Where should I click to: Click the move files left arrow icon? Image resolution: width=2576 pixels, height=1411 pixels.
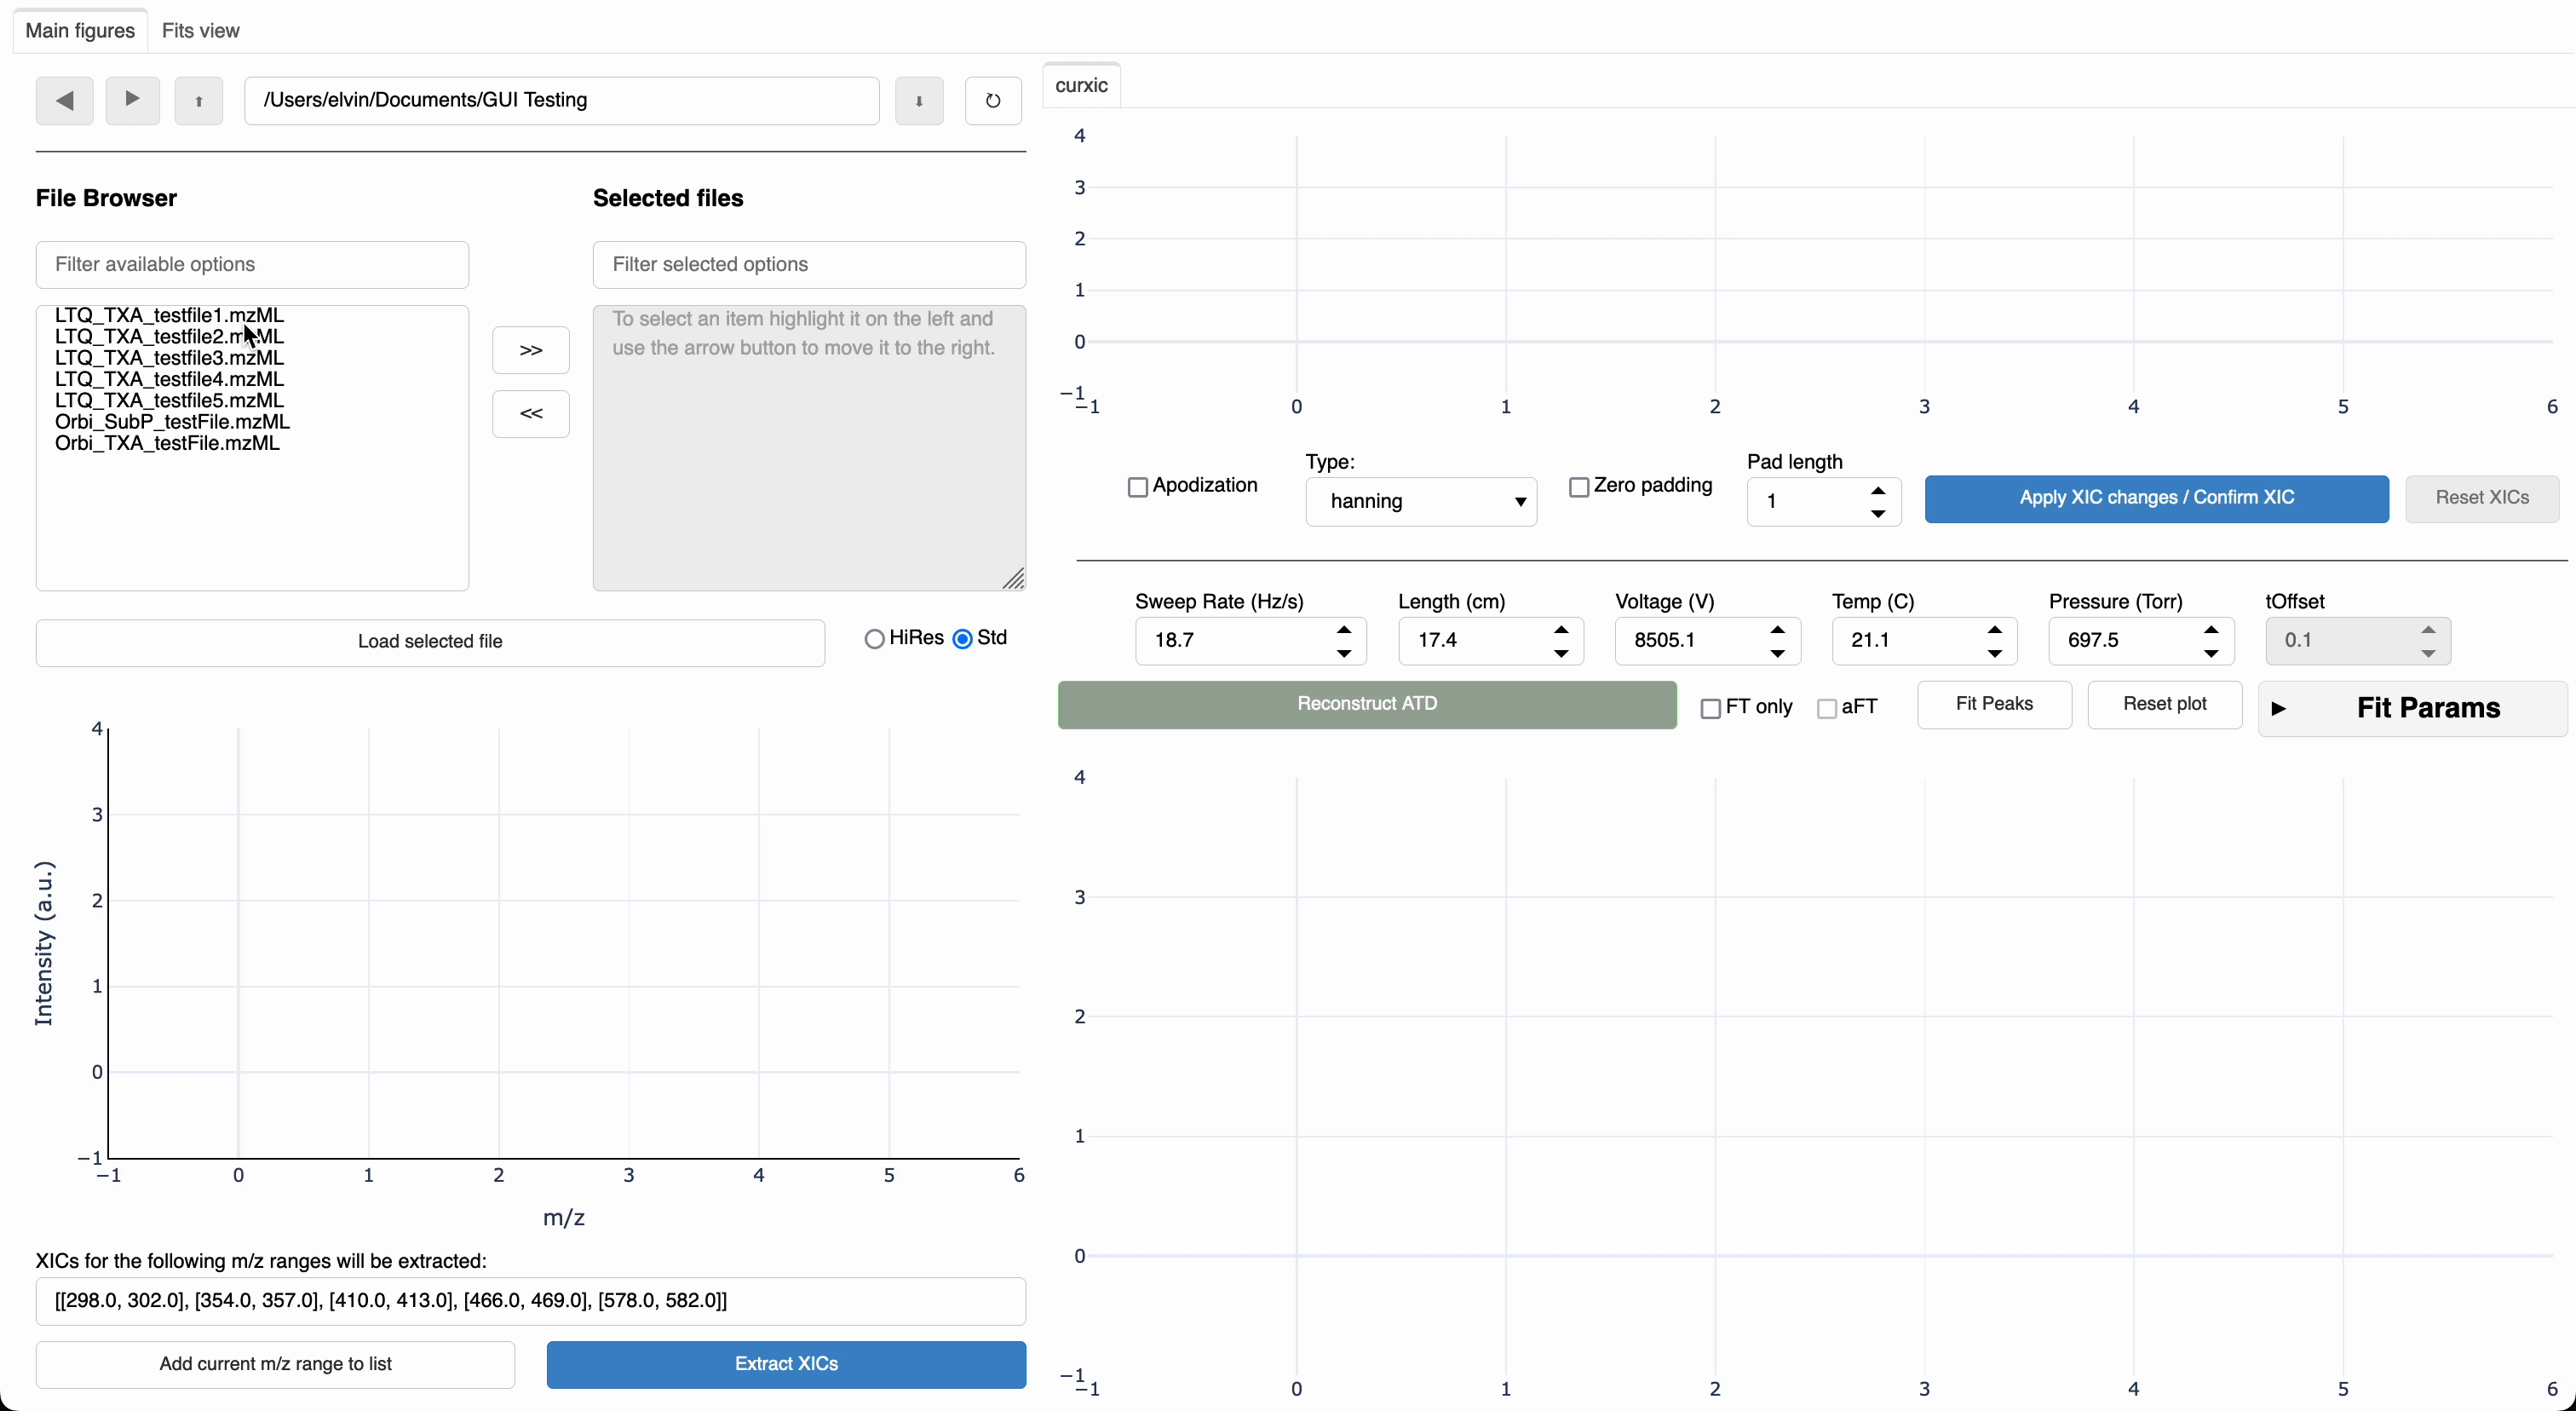coord(530,413)
